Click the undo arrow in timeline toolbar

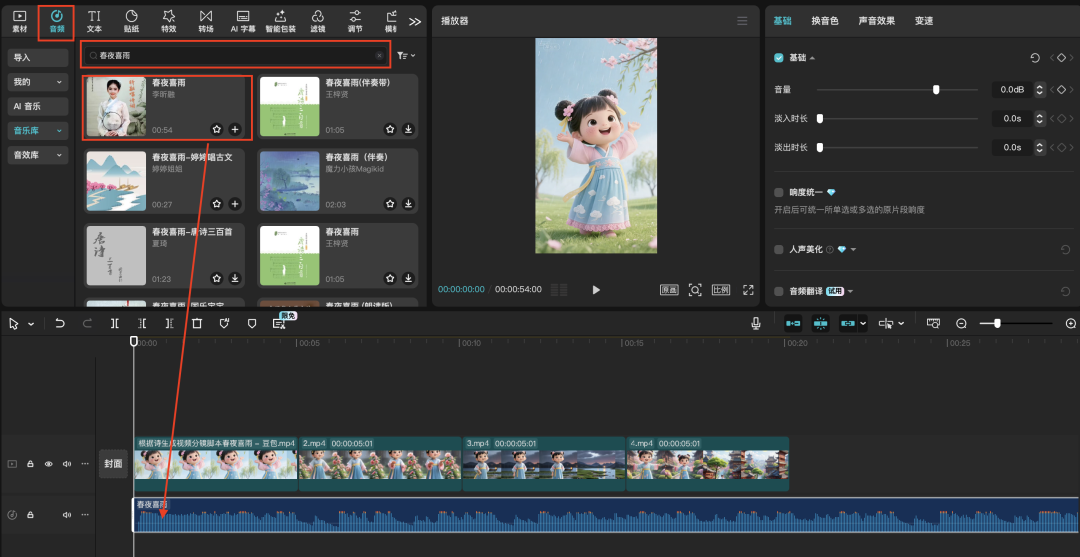click(60, 323)
